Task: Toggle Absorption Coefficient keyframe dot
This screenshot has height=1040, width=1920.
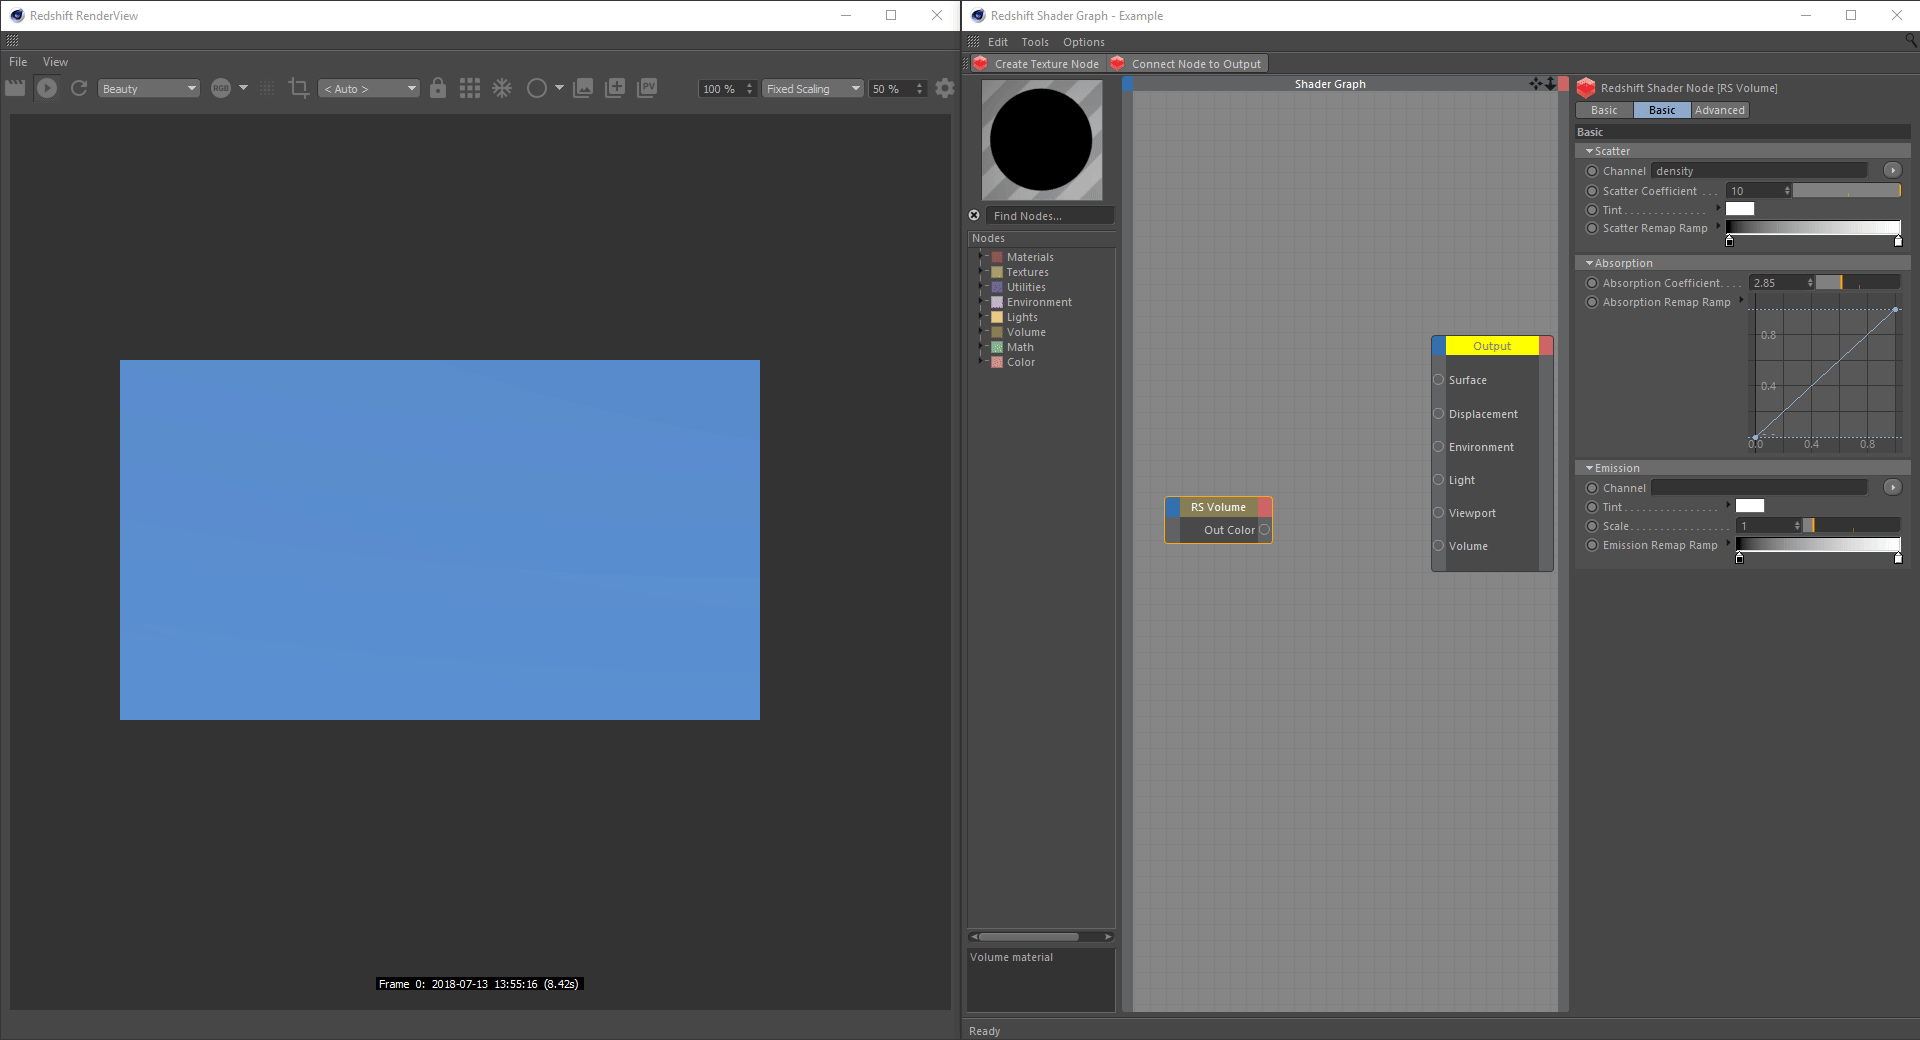Action: coord(1592,283)
